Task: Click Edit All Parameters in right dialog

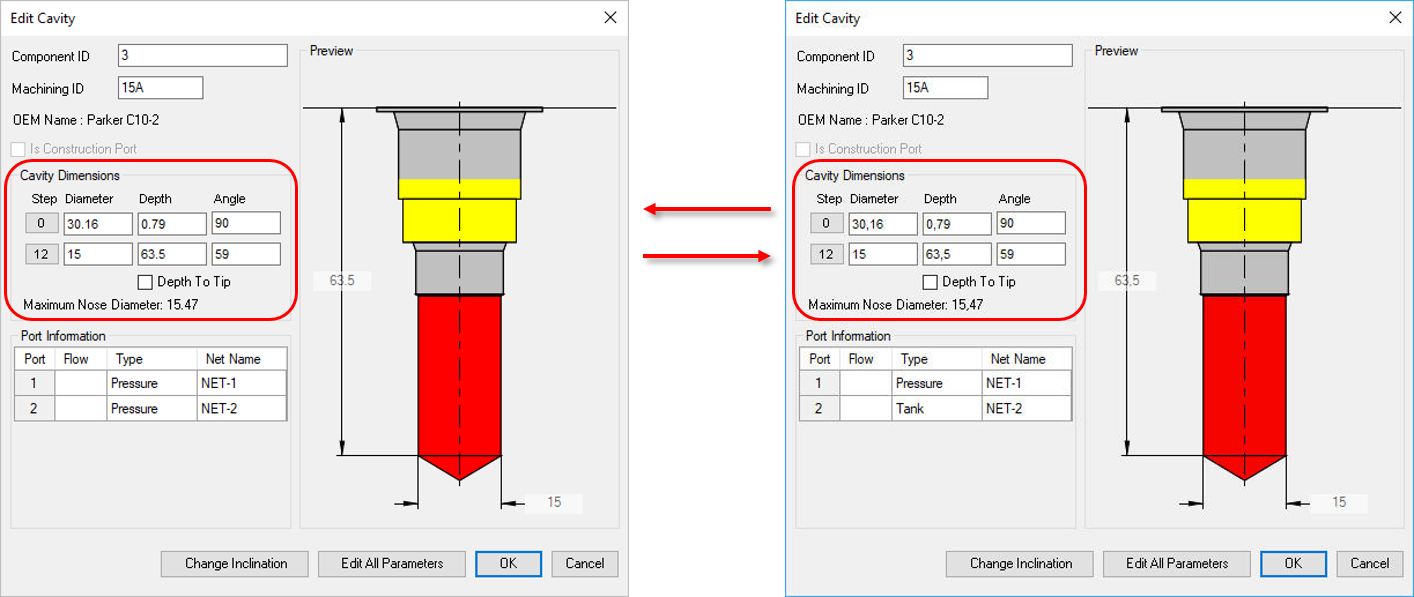Action: [1177, 564]
